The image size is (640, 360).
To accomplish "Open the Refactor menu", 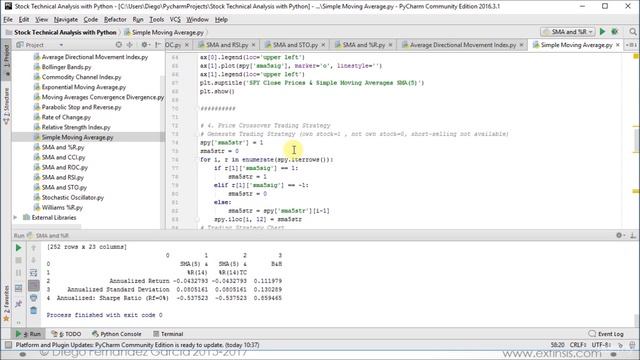I will point(115,20).
